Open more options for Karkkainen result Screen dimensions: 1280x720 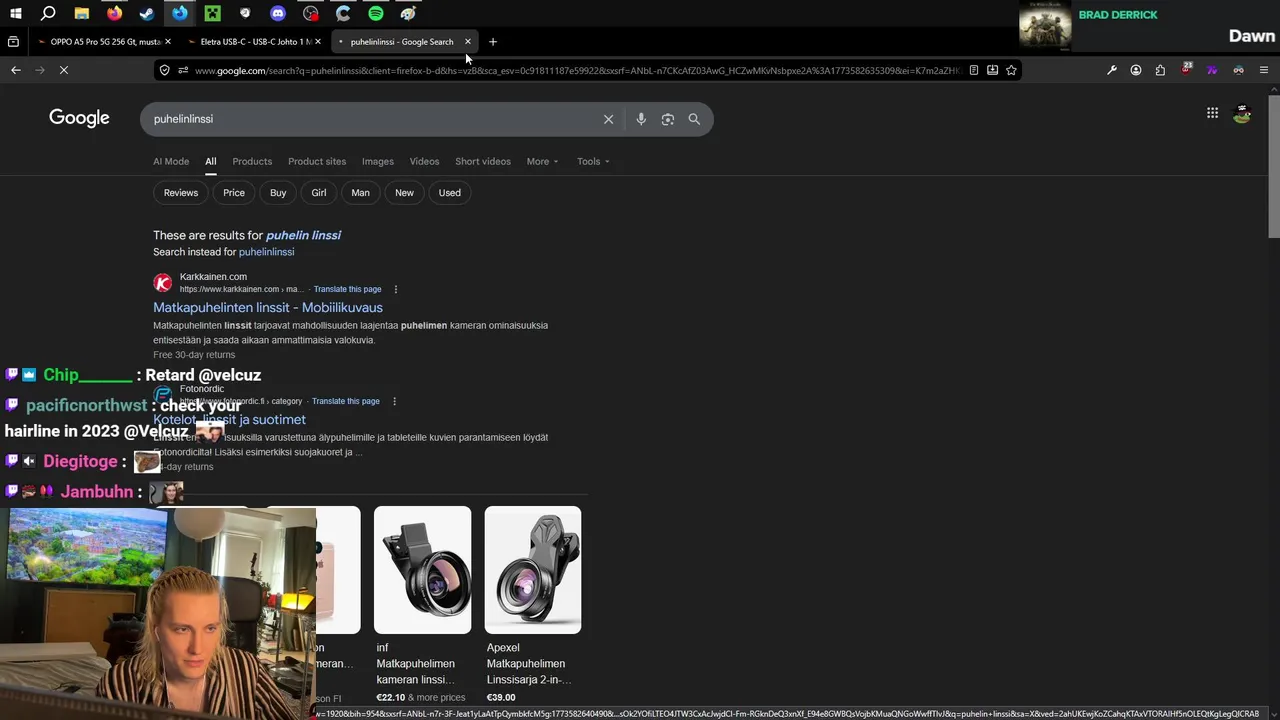pyautogui.click(x=395, y=289)
